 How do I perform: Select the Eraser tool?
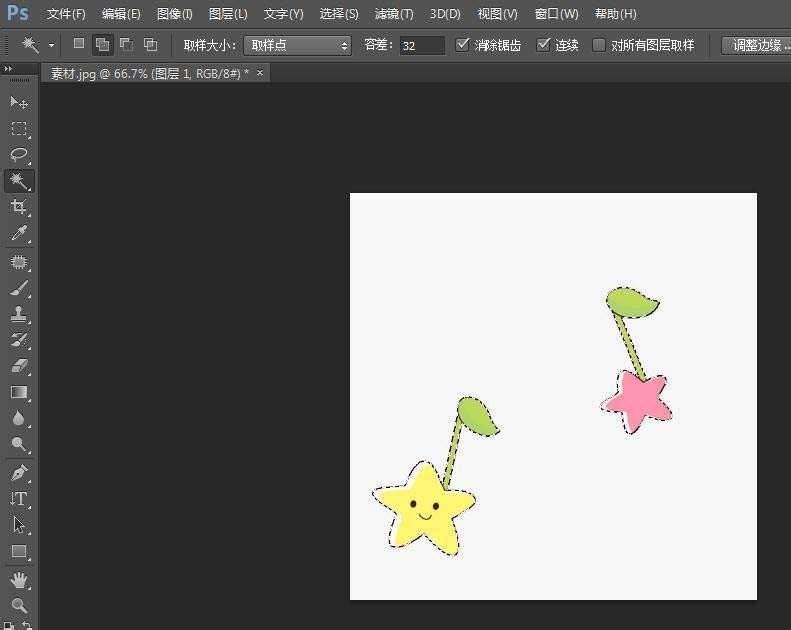click(x=19, y=366)
